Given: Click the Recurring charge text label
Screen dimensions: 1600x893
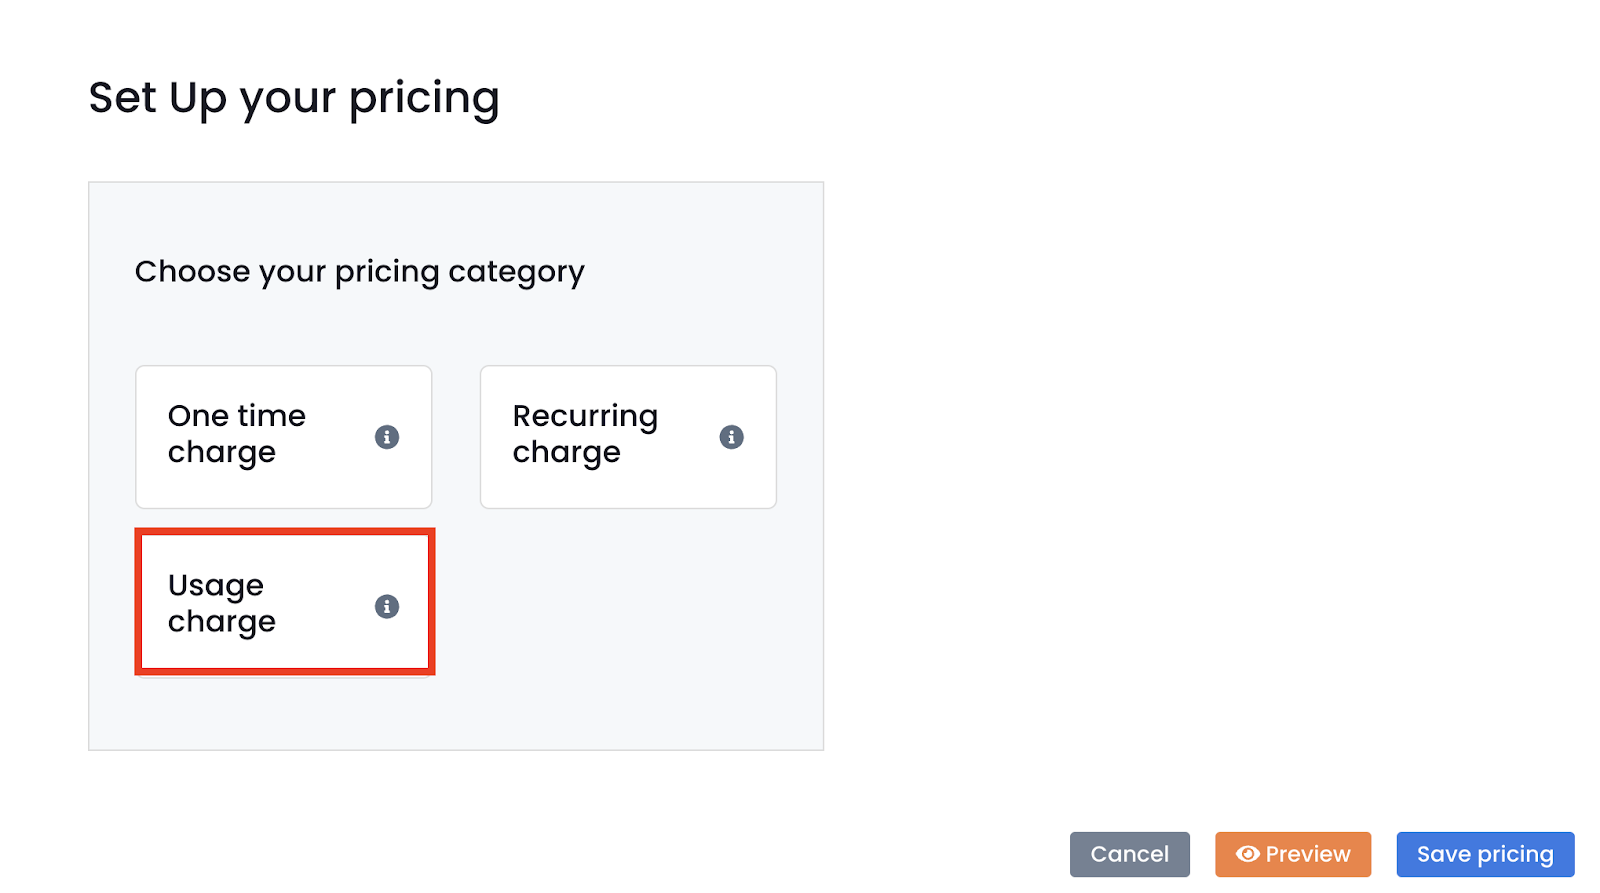Looking at the screenshot, I should (585, 434).
